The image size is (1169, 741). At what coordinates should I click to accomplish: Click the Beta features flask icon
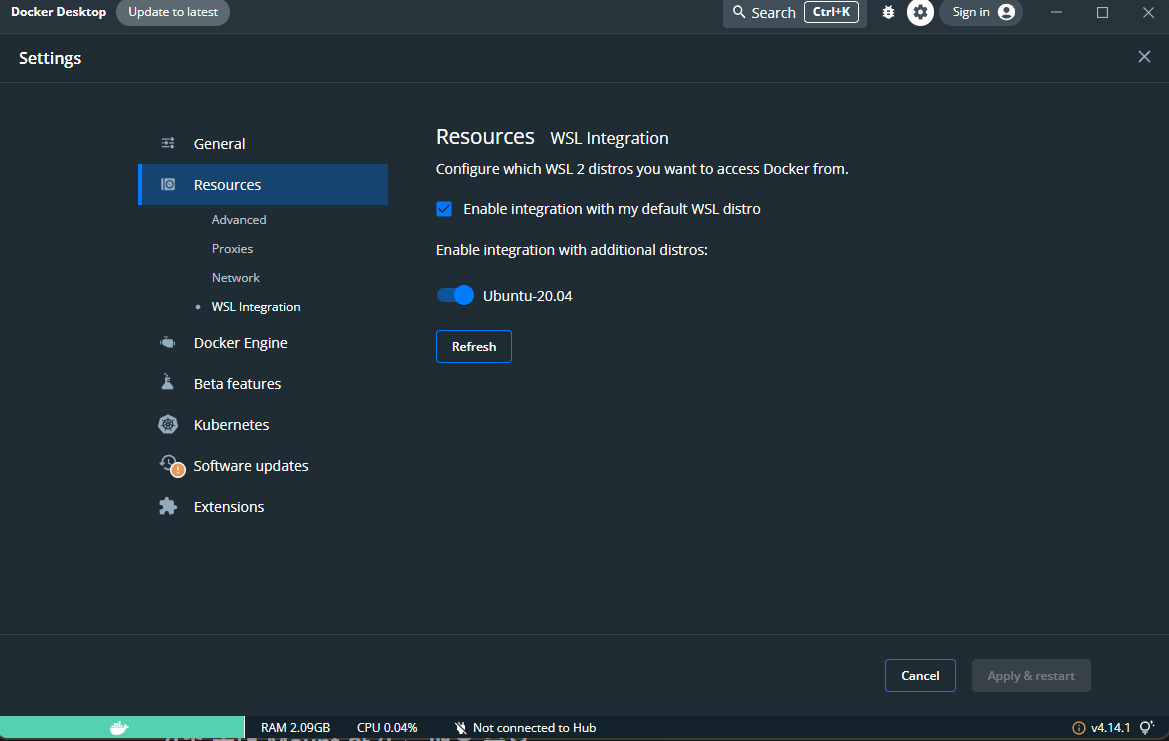point(168,382)
